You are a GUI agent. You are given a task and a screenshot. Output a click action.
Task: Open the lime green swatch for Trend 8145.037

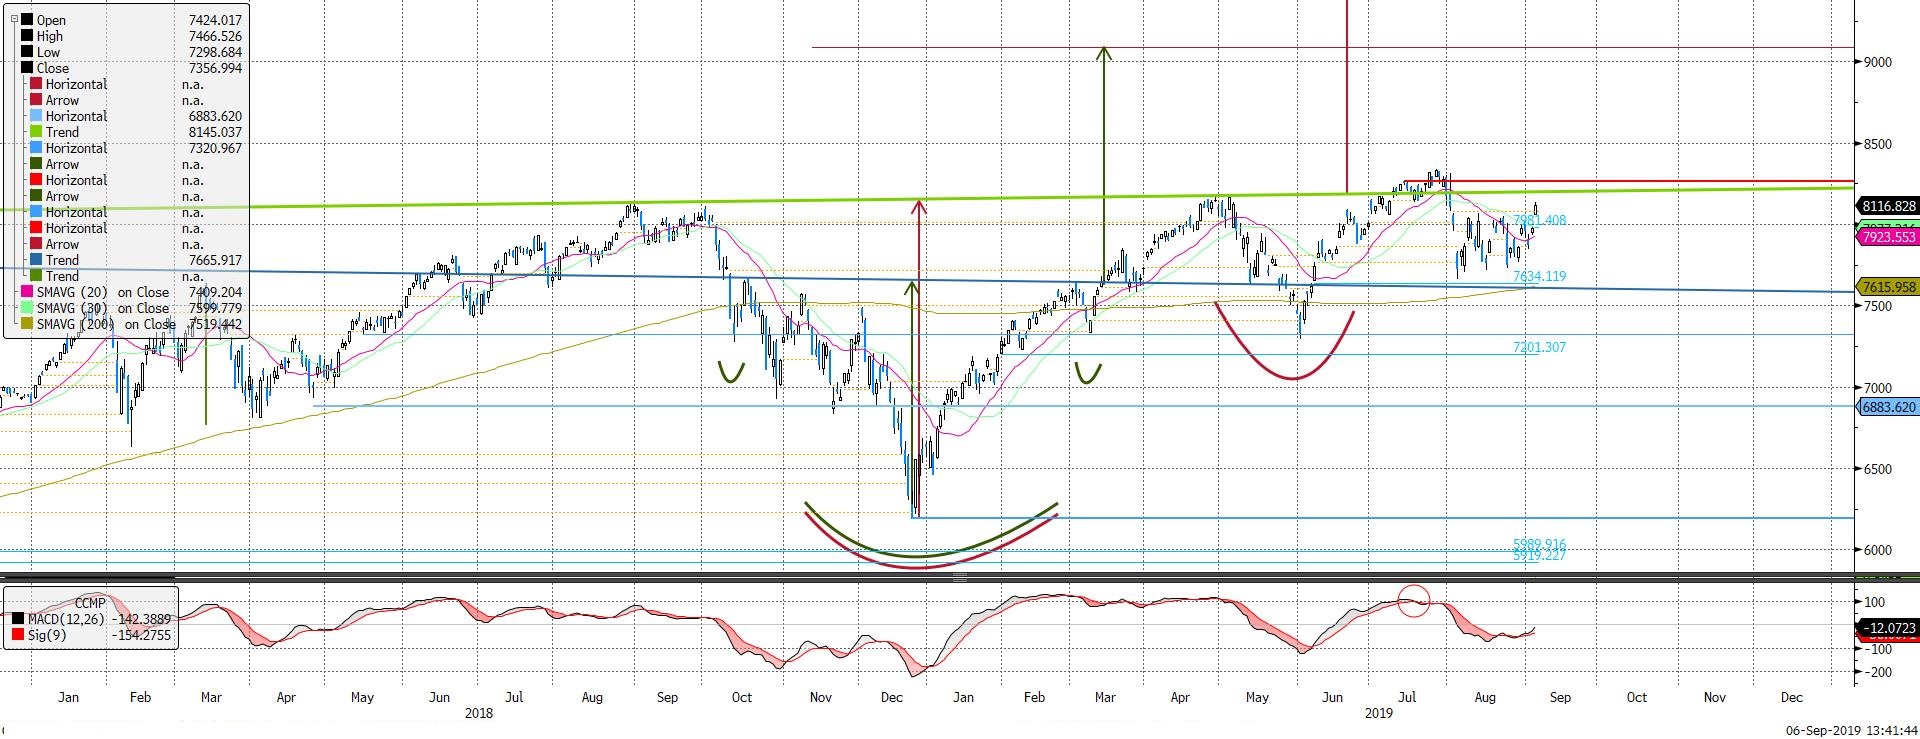pos(35,132)
